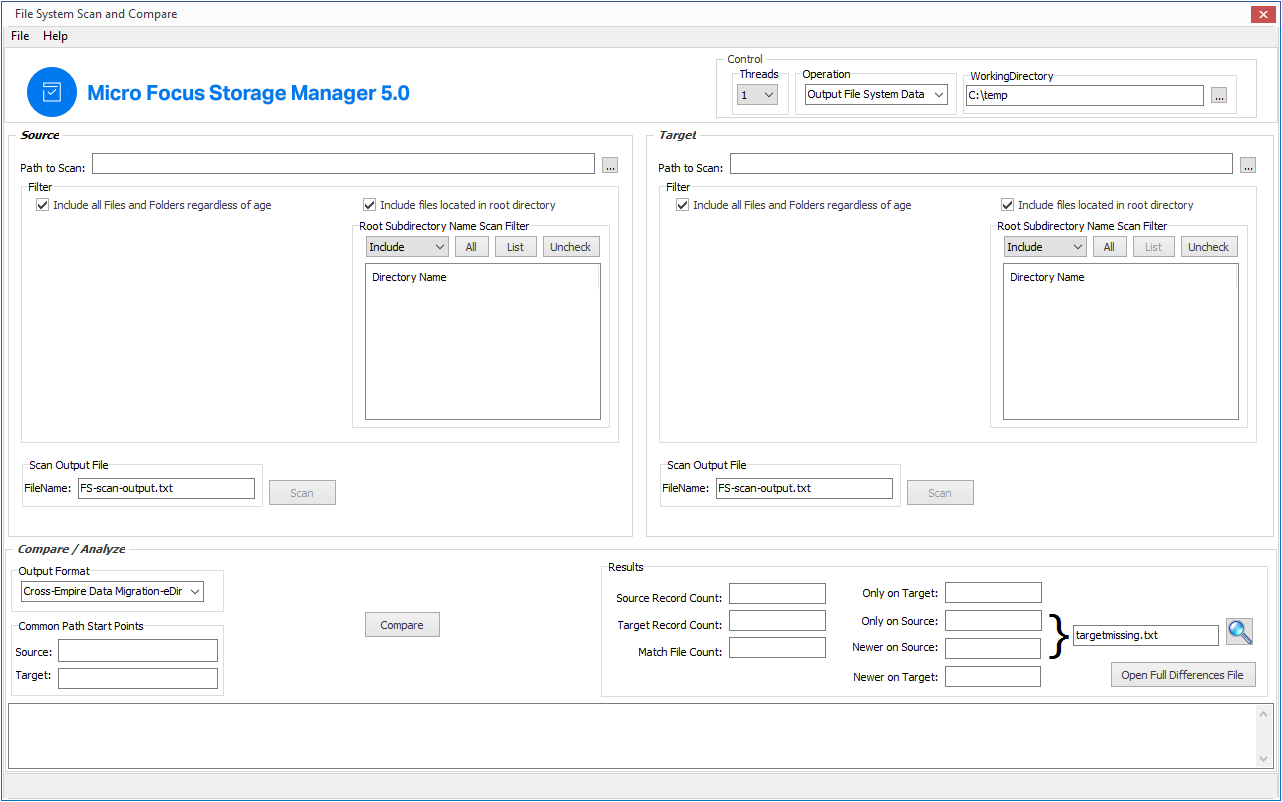Open the Source Include filter dropdown
The height and width of the screenshot is (802, 1282).
407,247
